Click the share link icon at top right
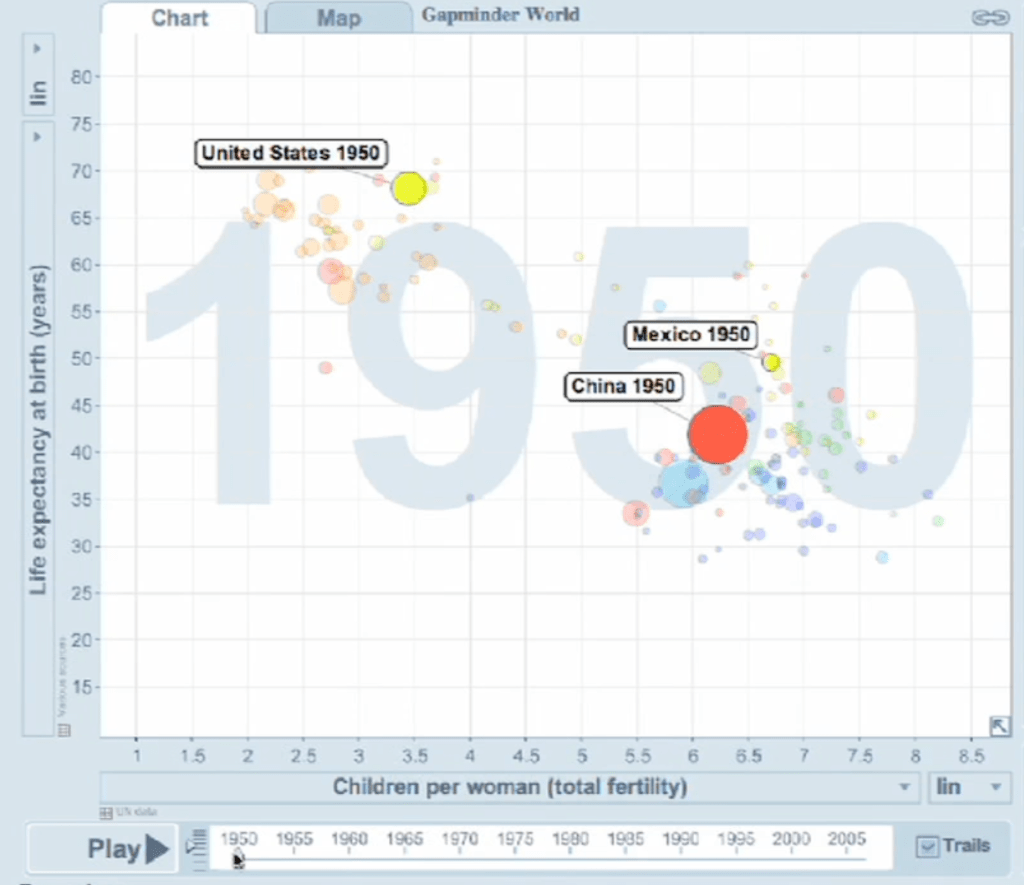Screen dimensions: 1024x885 [990, 17]
